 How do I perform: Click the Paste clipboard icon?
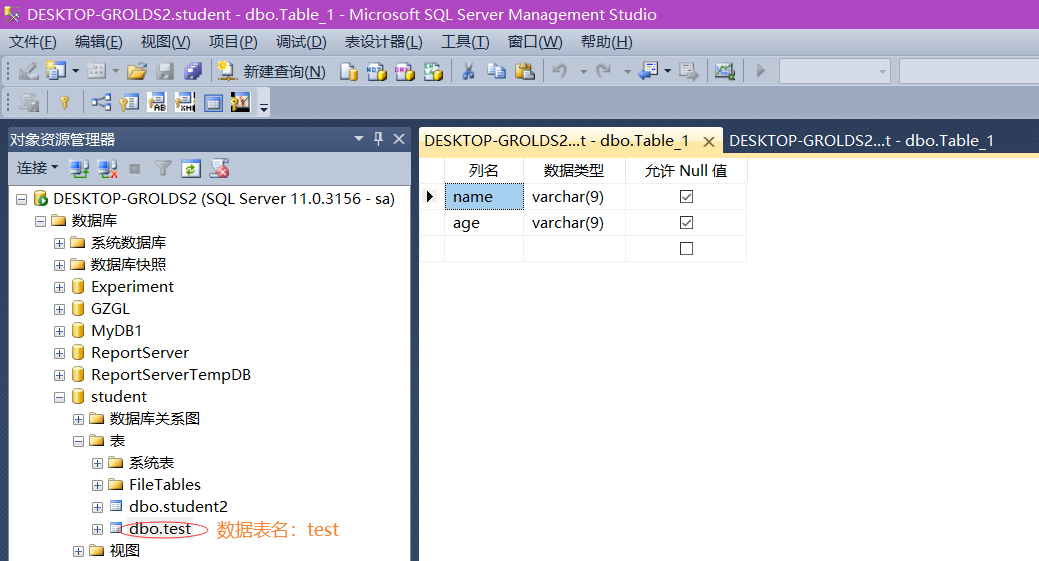pos(525,71)
